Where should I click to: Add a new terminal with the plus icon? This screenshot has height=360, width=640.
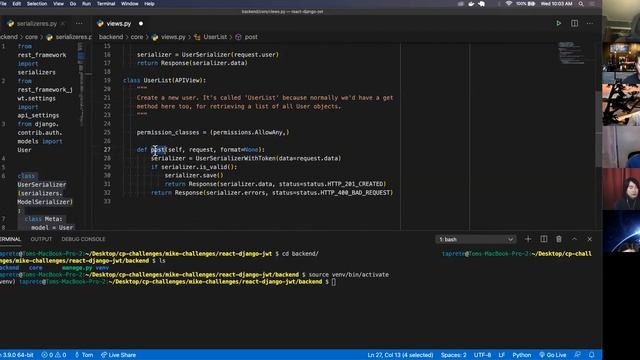[528, 239]
